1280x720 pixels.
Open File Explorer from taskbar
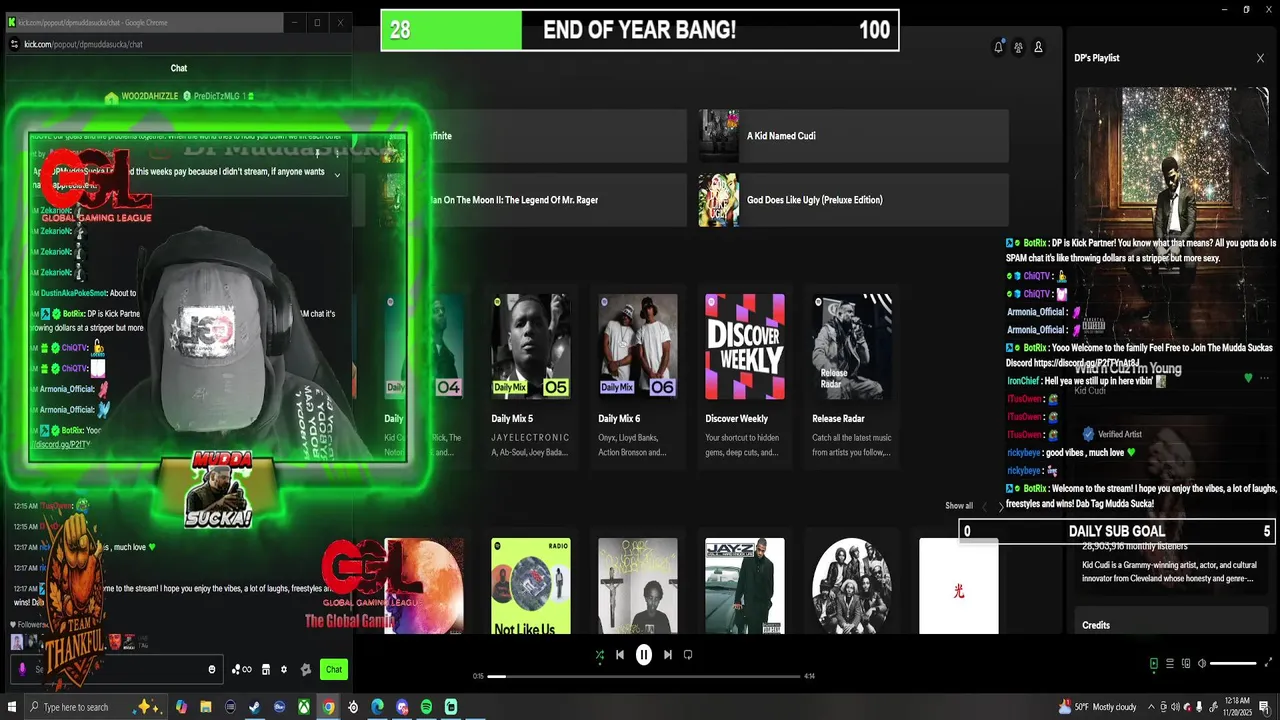tap(206, 707)
